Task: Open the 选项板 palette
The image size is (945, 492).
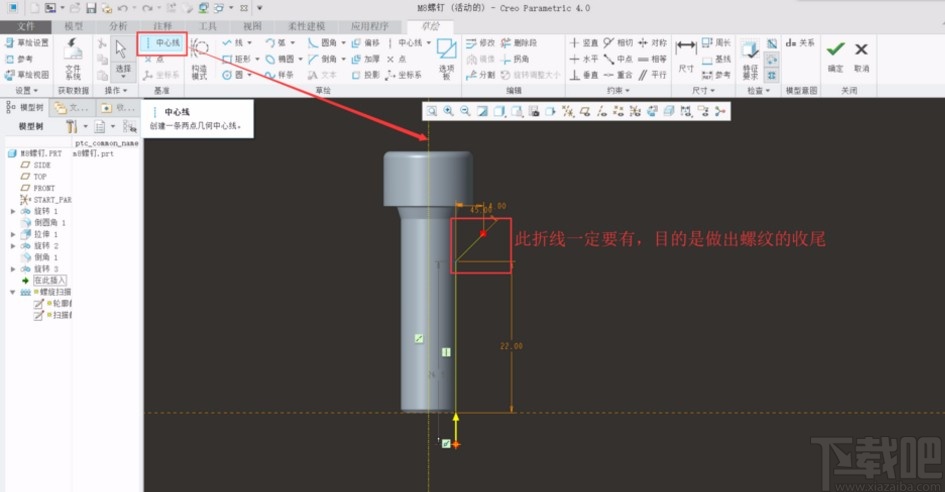Action: [447, 58]
